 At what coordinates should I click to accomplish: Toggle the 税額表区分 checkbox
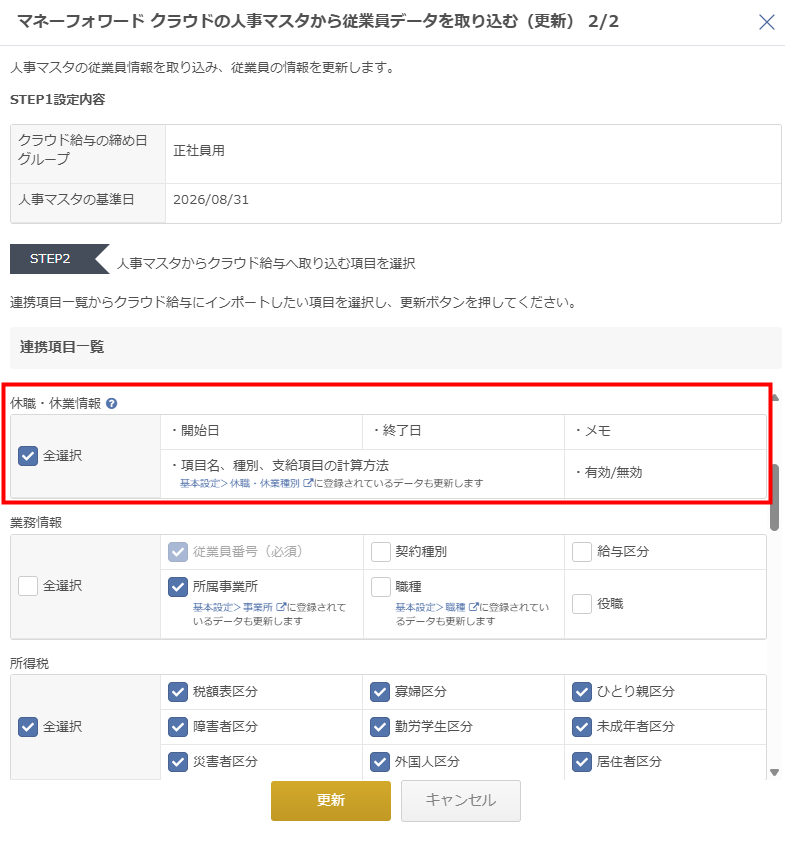coord(178,692)
